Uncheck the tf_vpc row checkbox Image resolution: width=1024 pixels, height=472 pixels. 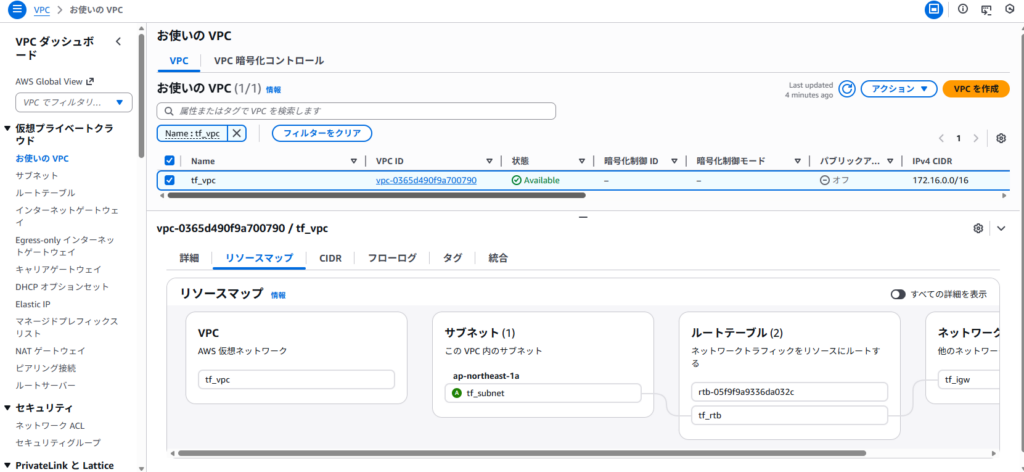coord(169,180)
